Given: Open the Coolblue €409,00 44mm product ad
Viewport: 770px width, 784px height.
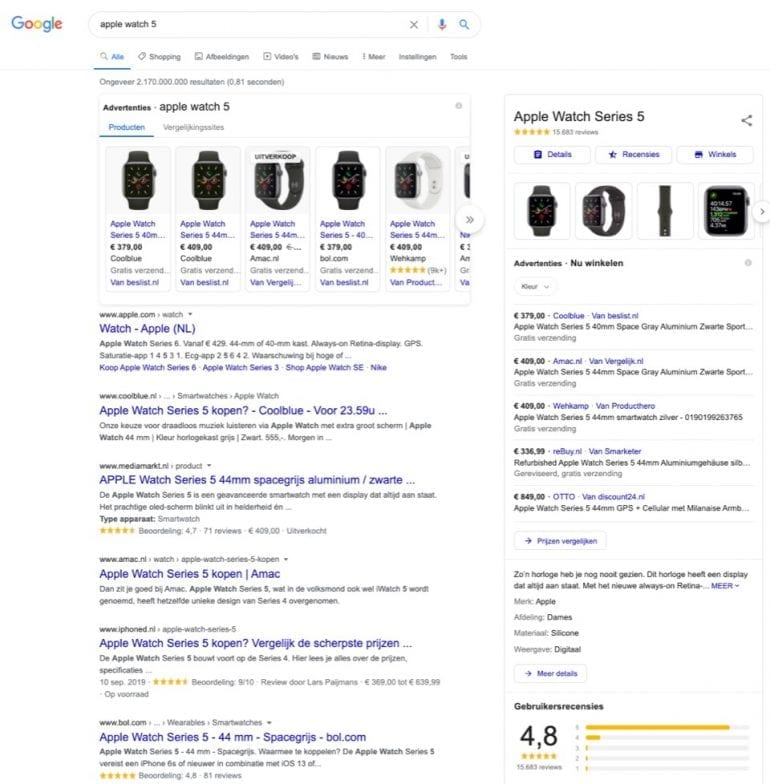Looking at the screenshot, I should click(x=208, y=218).
